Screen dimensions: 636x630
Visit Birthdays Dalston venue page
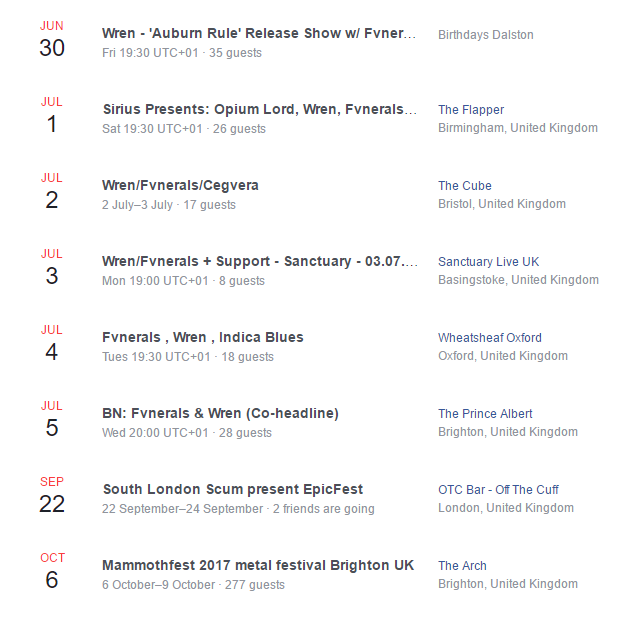click(x=485, y=34)
